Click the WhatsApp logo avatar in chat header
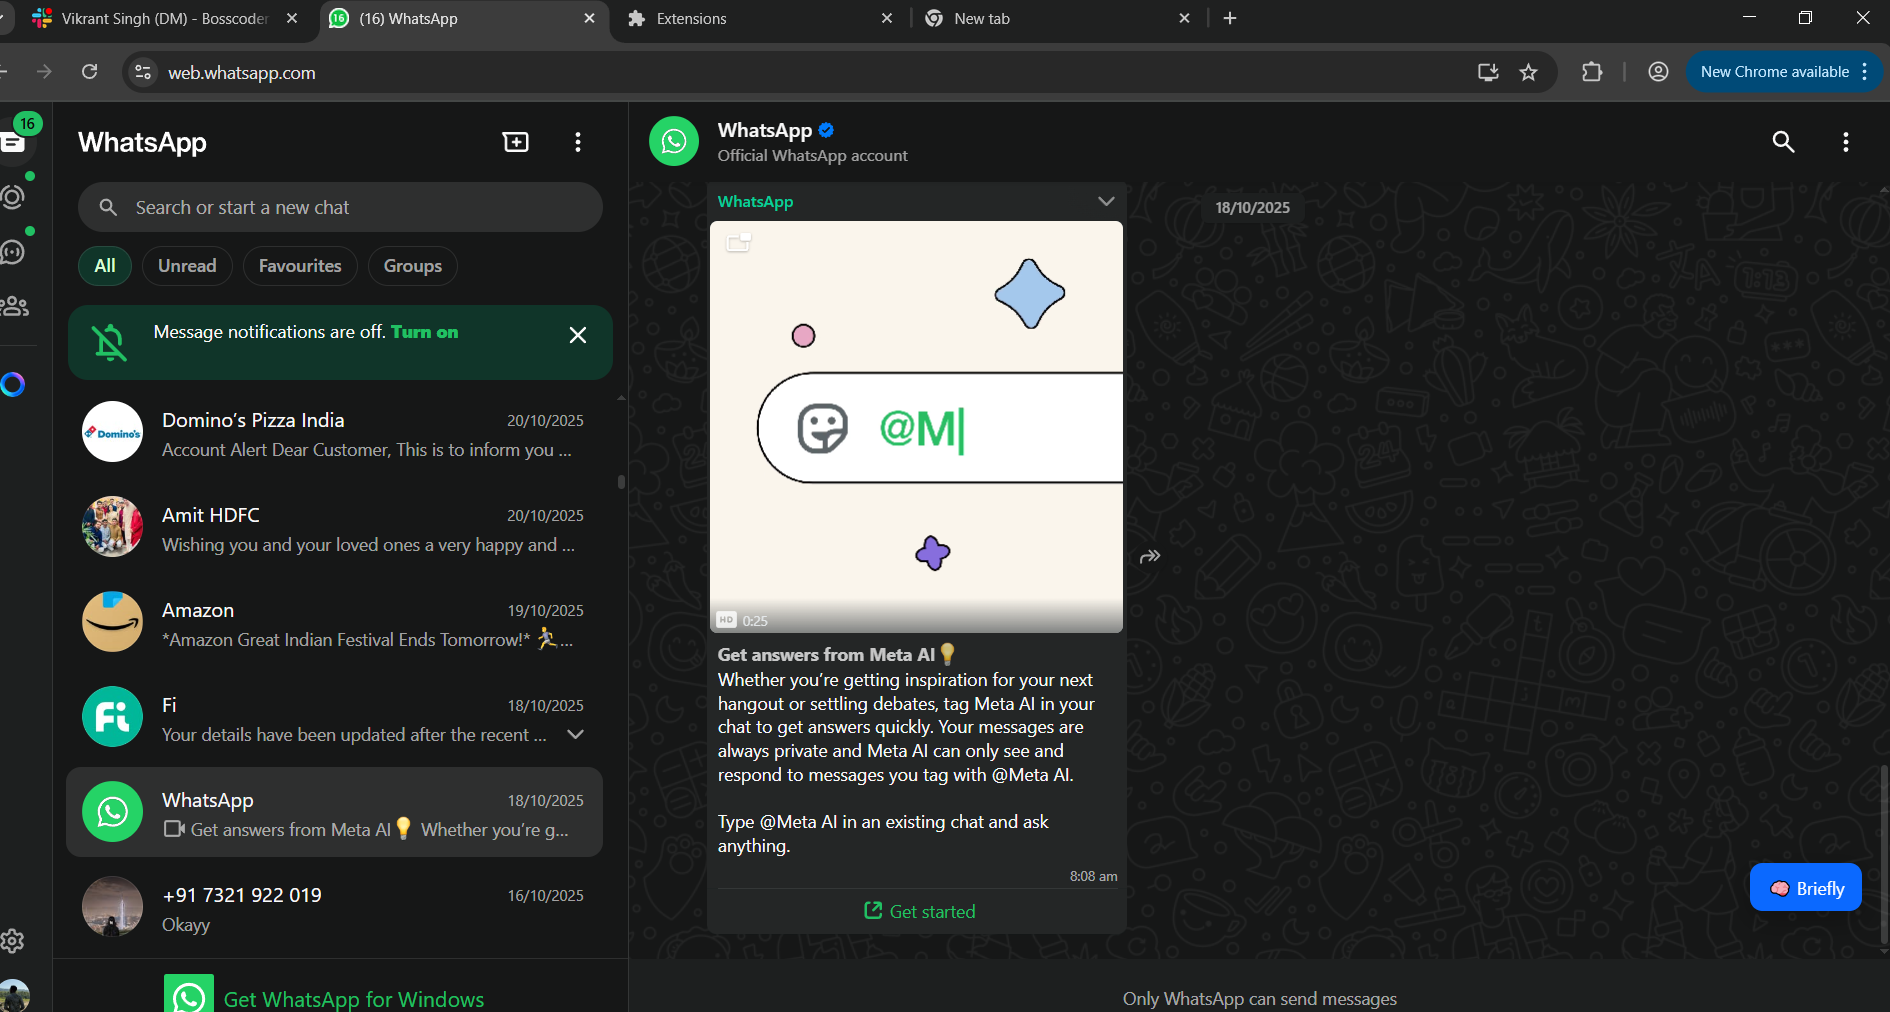The height and width of the screenshot is (1012, 1890). point(674,141)
